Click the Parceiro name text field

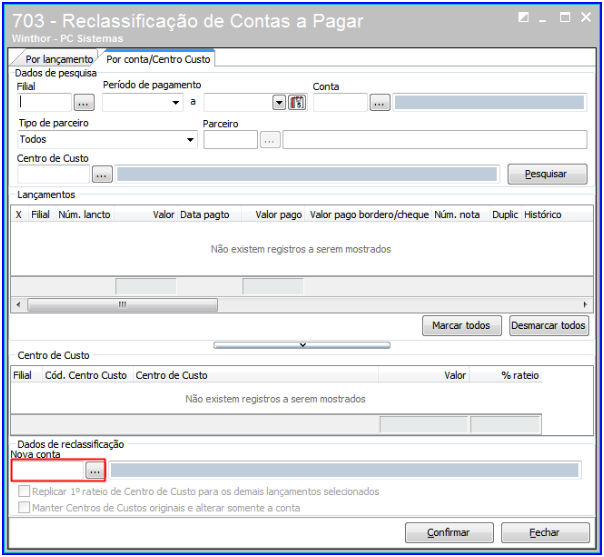tap(435, 140)
